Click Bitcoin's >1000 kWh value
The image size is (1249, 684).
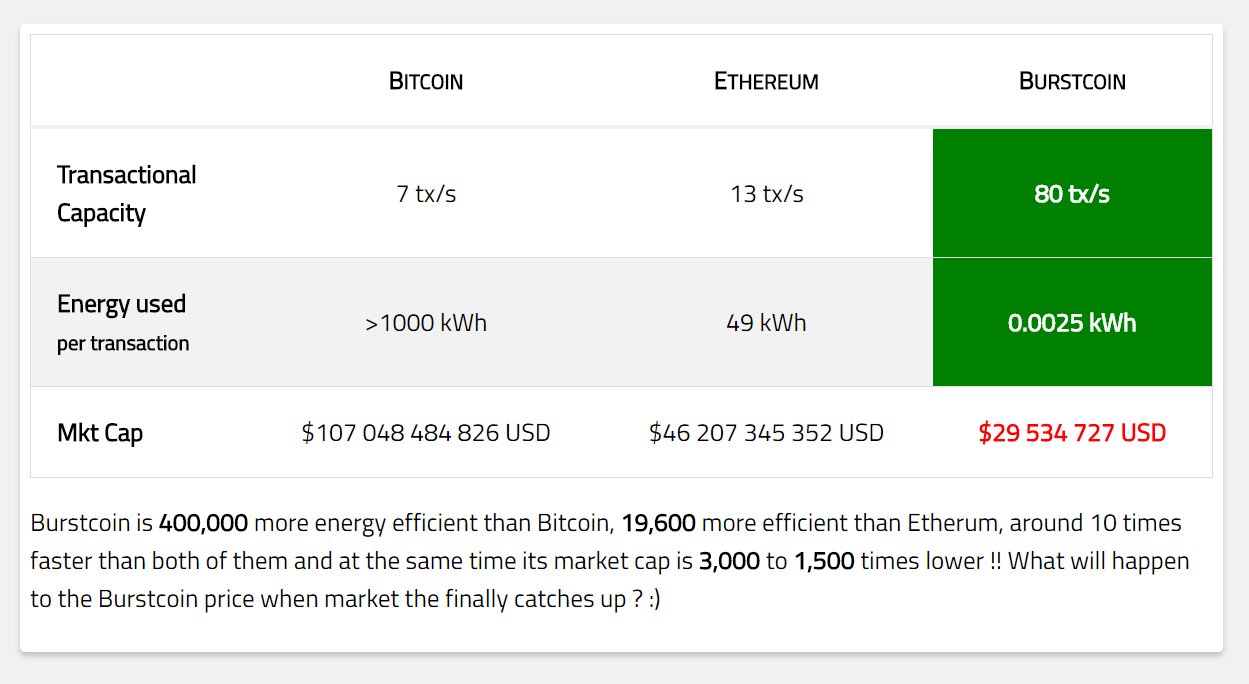pos(426,323)
